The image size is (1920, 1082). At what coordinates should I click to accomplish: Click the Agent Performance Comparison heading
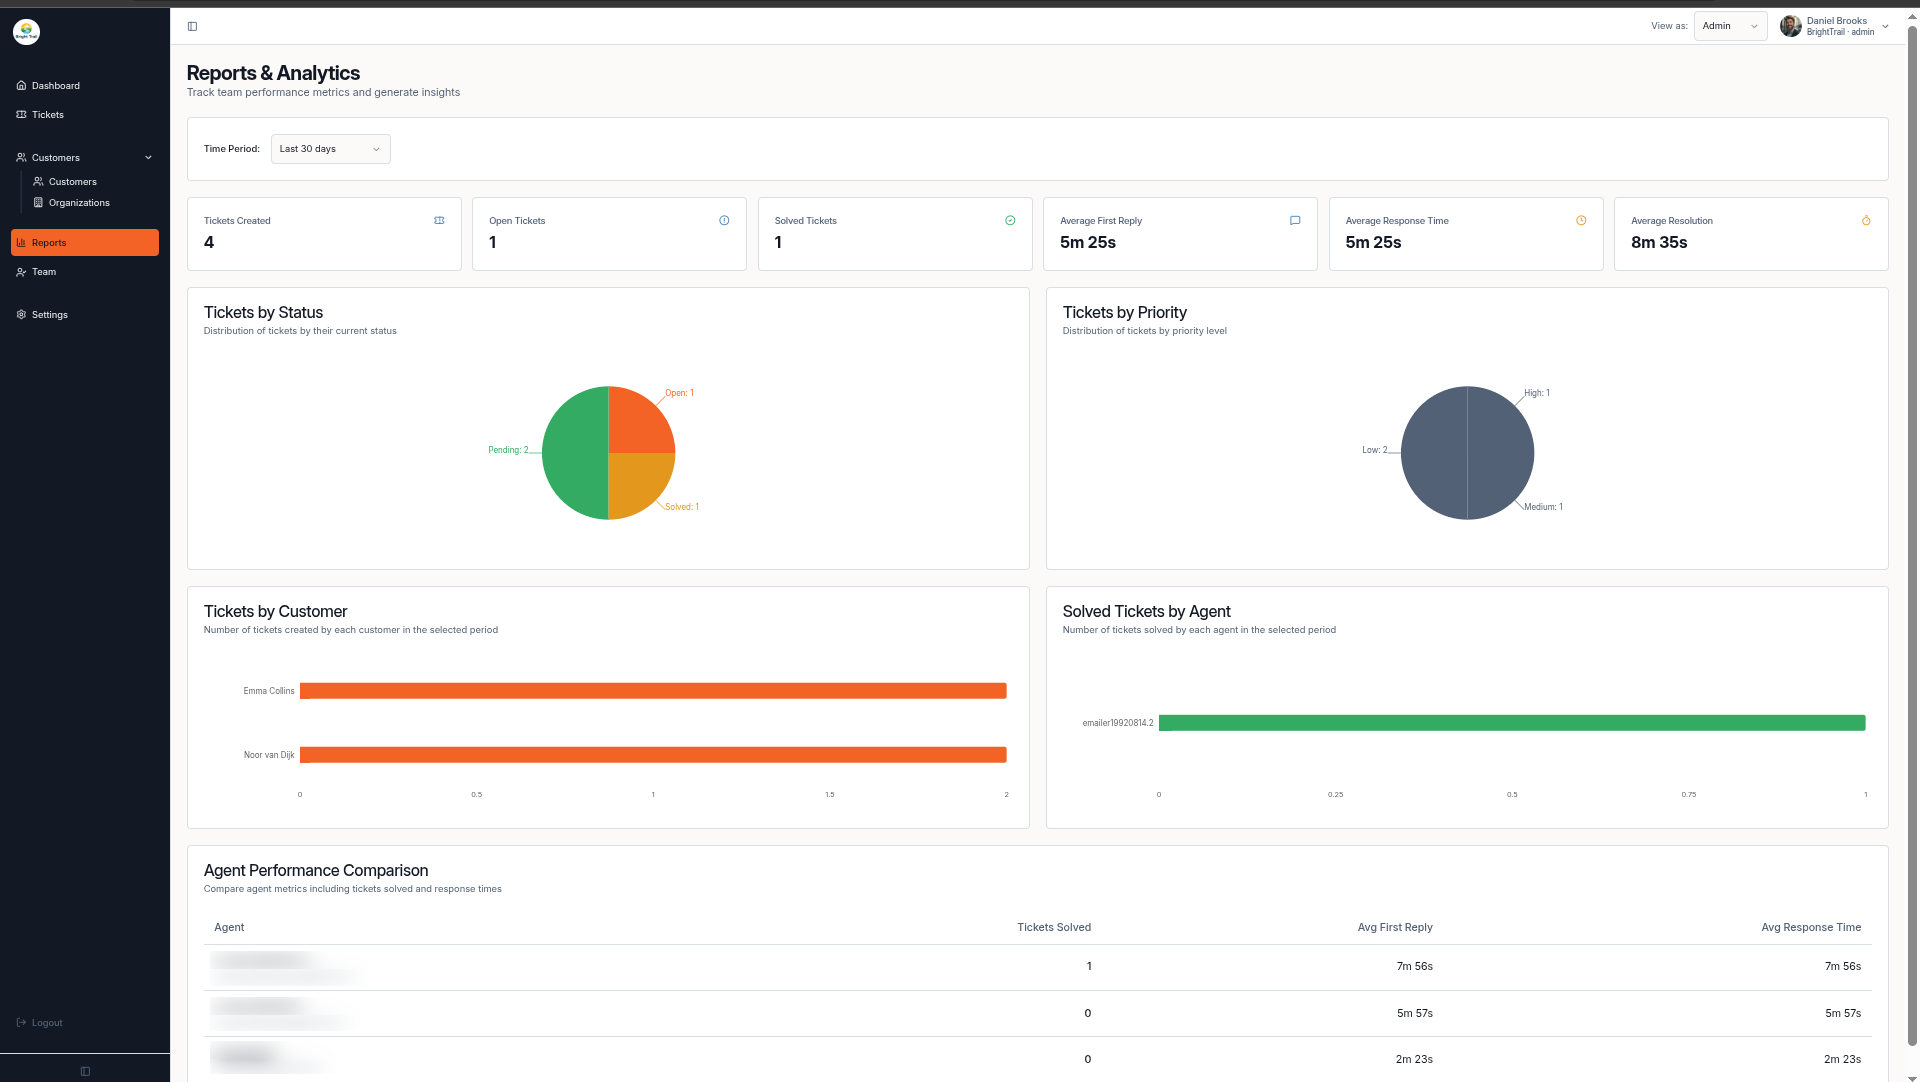point(316,871)
